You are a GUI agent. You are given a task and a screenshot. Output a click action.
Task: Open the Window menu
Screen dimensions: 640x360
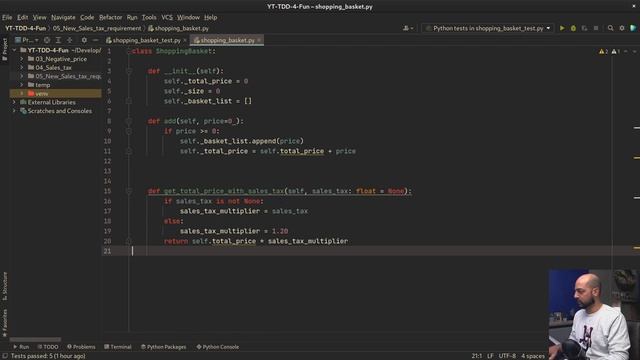pos(188,17)
